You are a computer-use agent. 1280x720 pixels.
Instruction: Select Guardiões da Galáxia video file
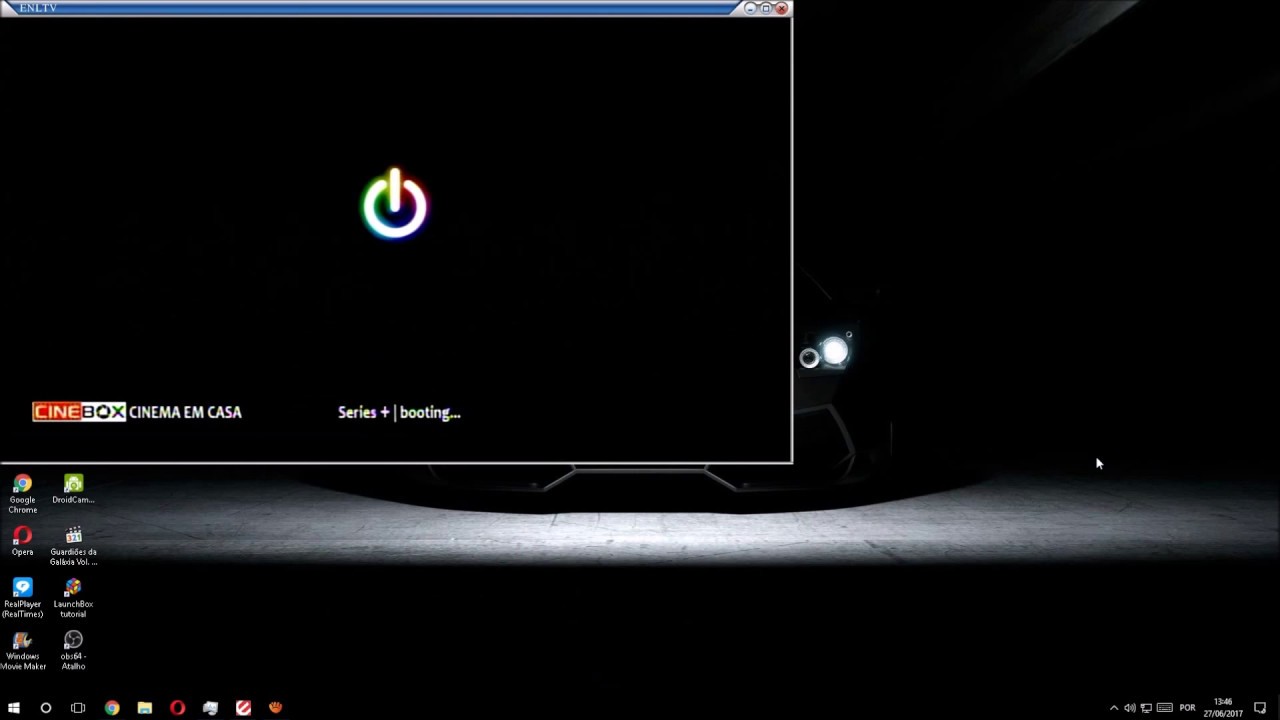(73, 546)
